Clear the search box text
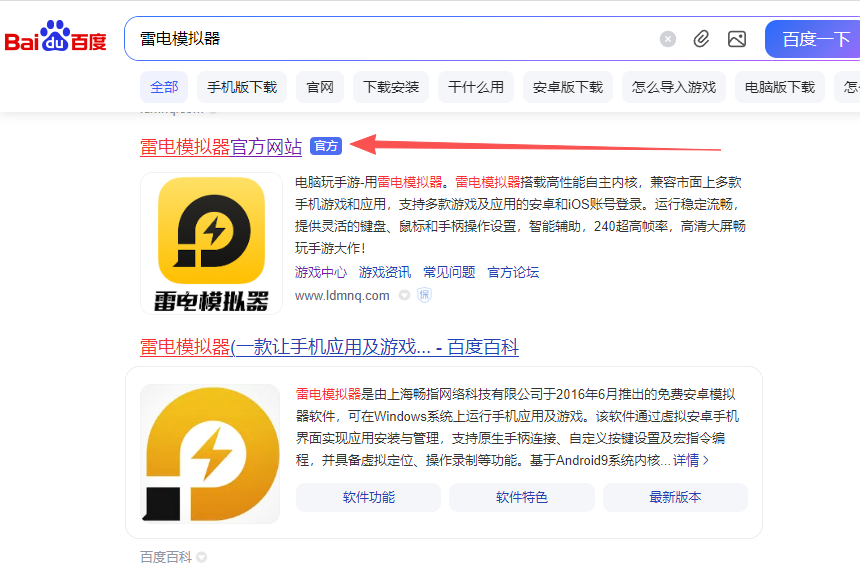860x570 pixels. tap(668, 39)
